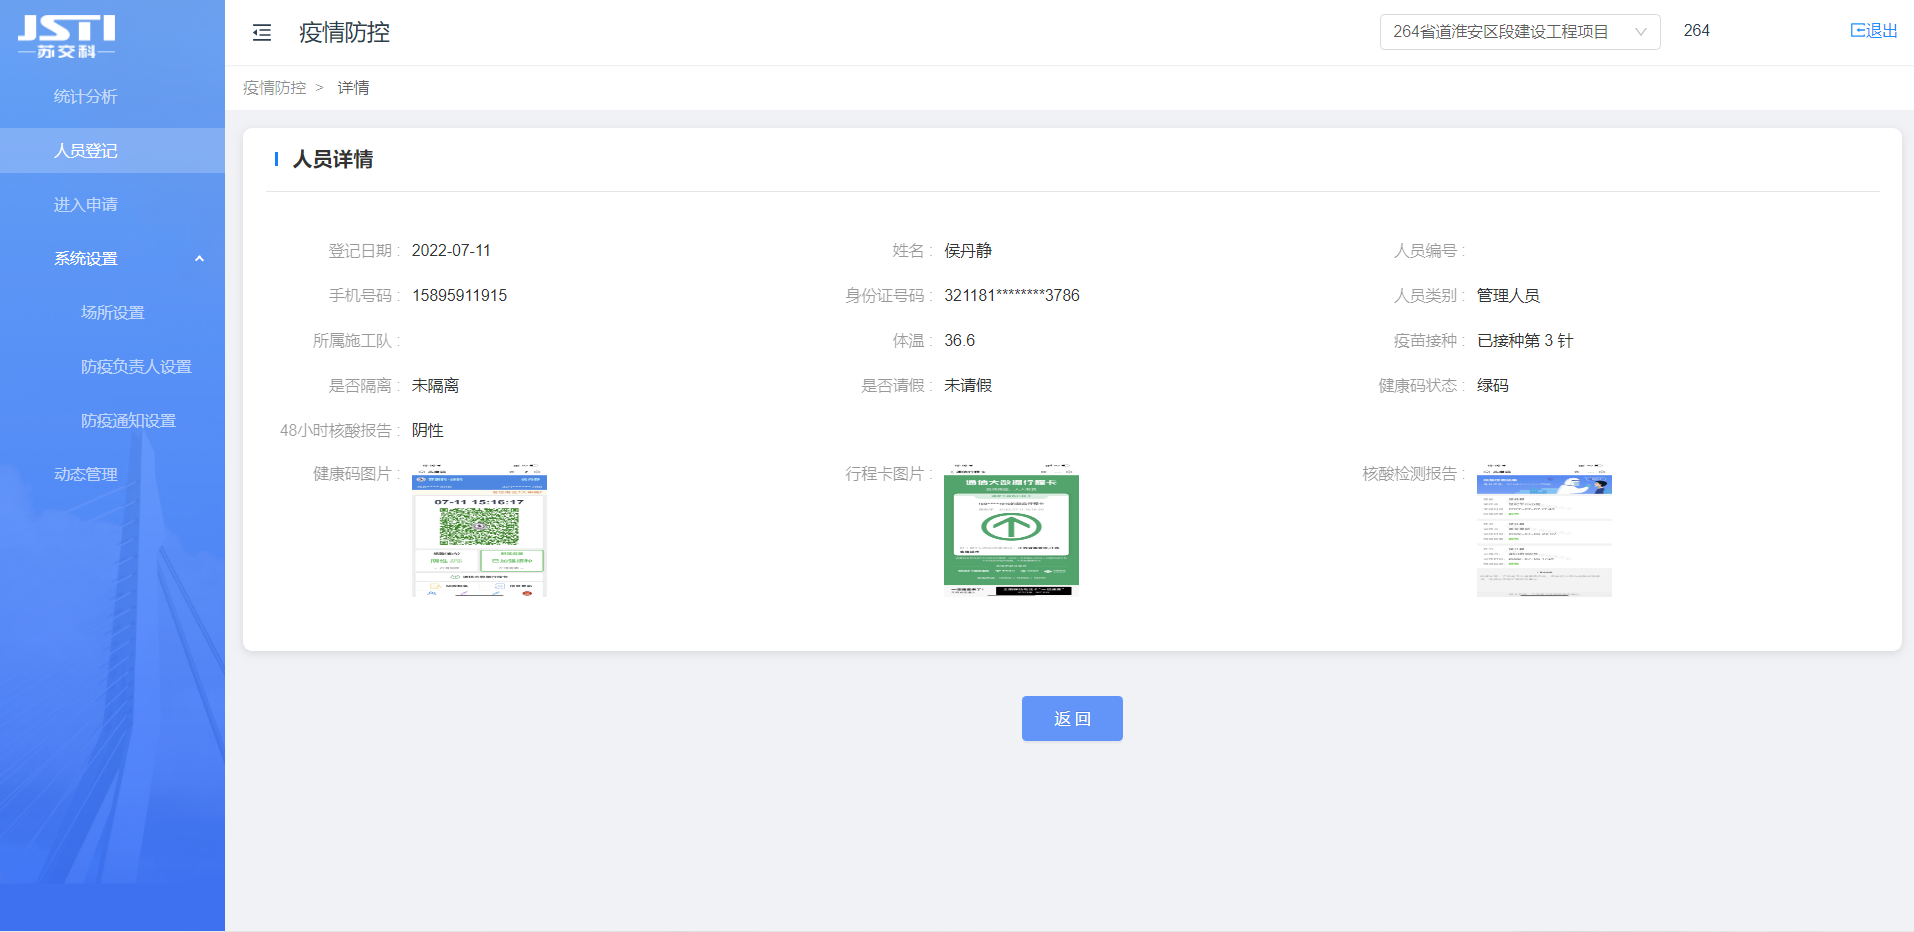
Task: Go to 进入申请 page
Action: pos(86,205)
